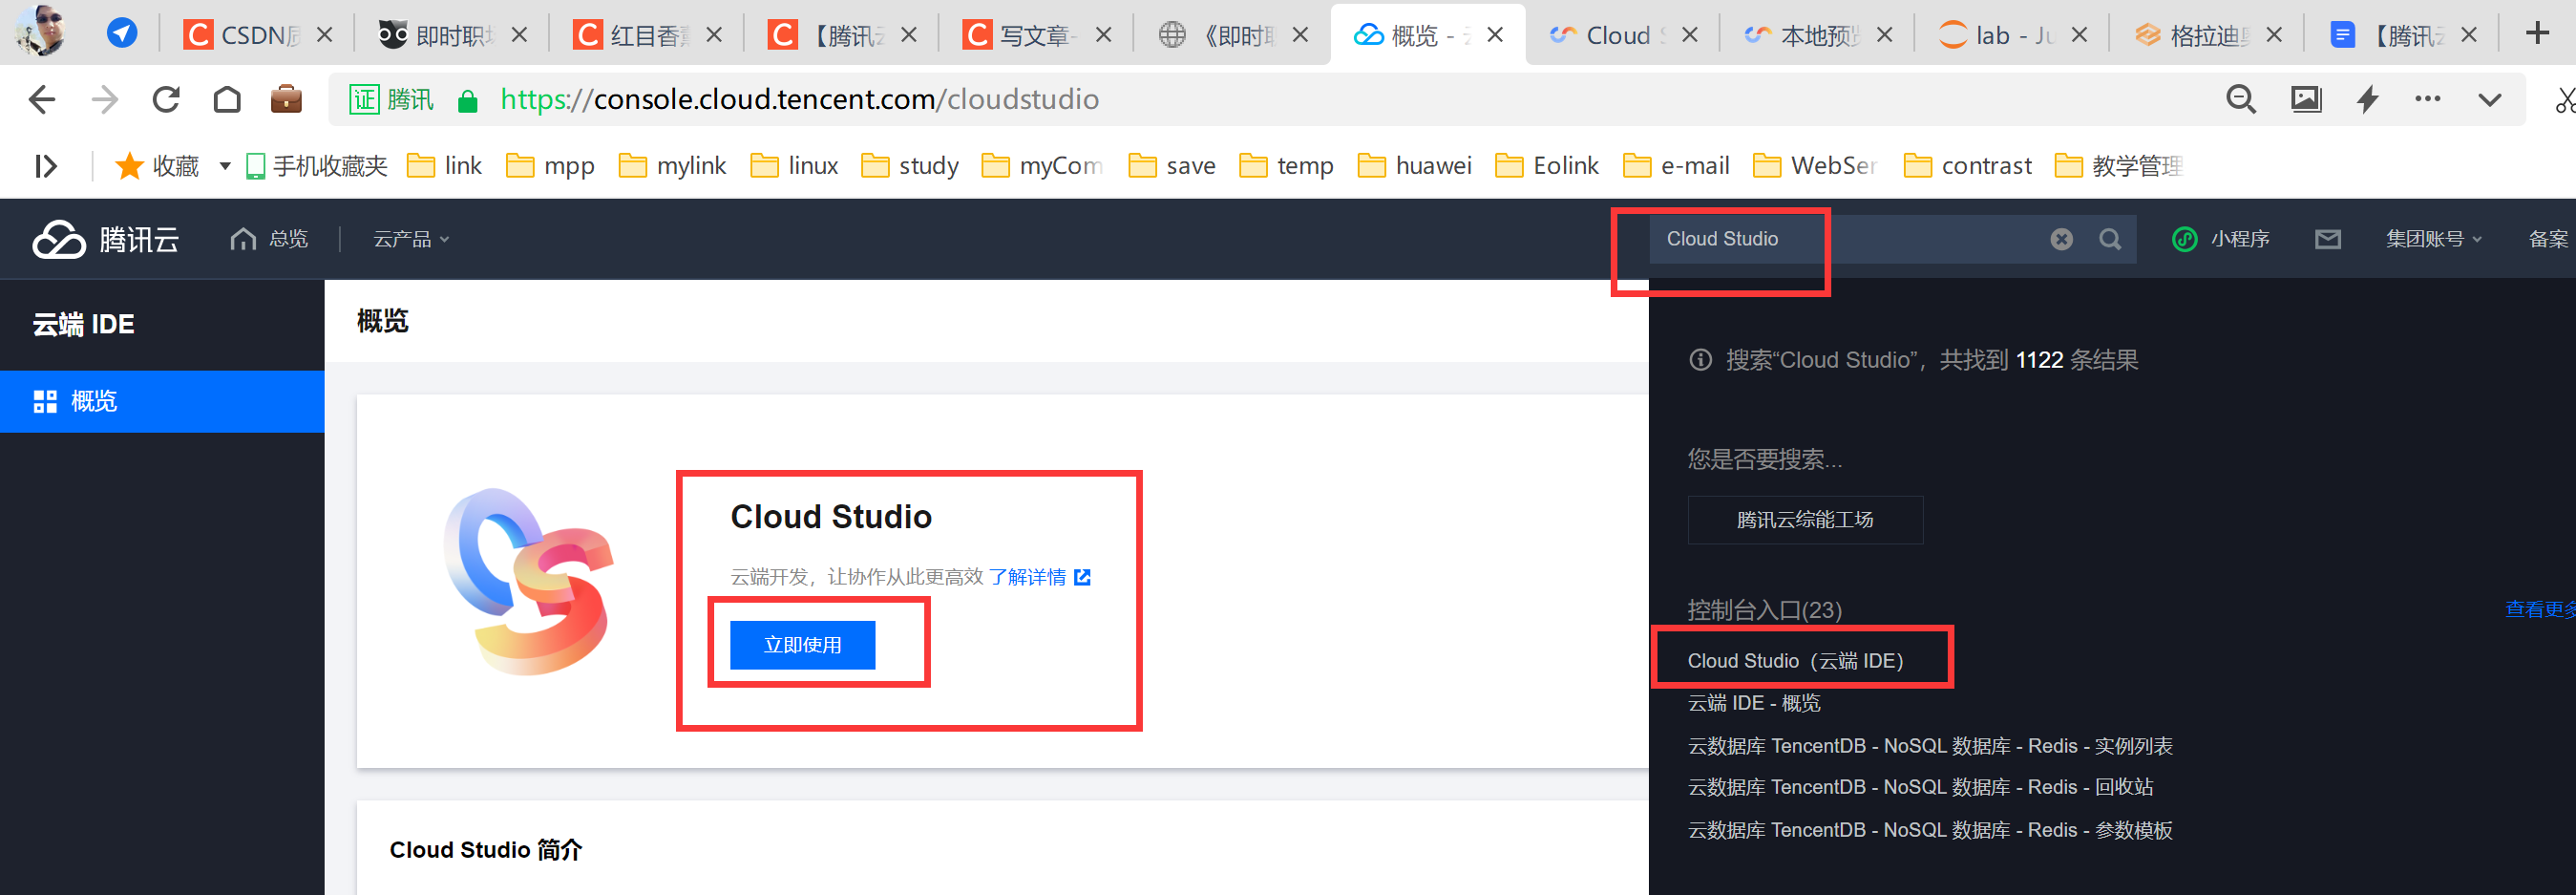The width and height of the screenshot is (2576, 895).
Task: Click the zoom magnifier icon in address bar
Action: 2241,99
